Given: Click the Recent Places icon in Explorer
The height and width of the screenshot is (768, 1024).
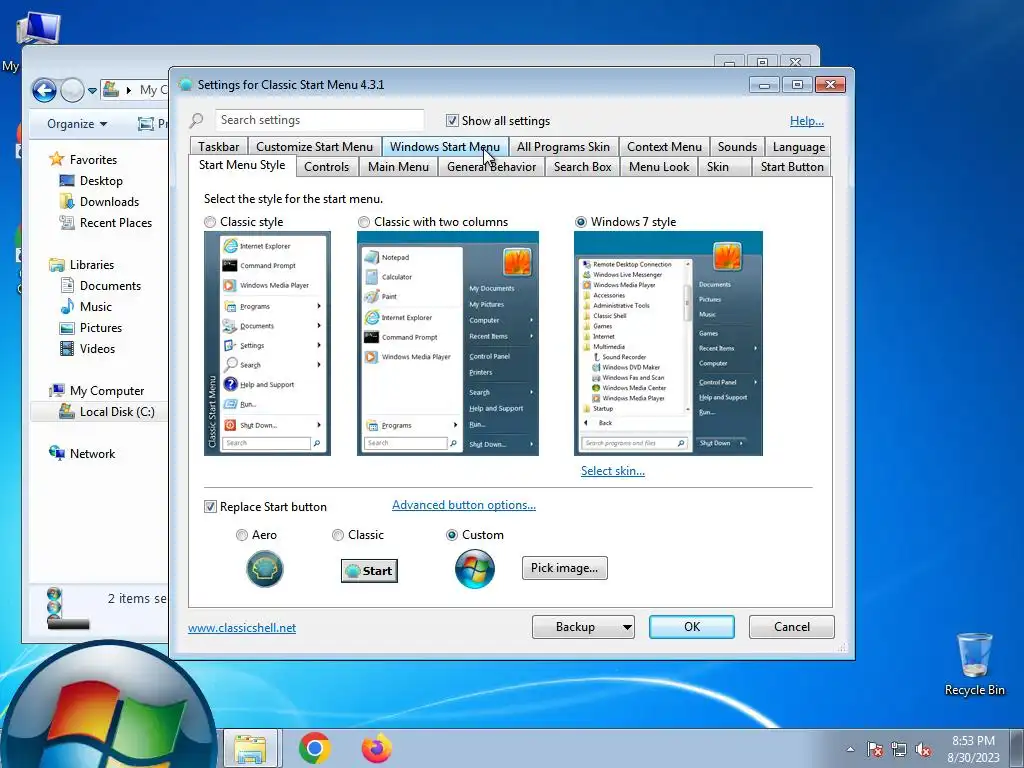Looking at the screenshot, I should pyautogui.click(x=67, y=222).
